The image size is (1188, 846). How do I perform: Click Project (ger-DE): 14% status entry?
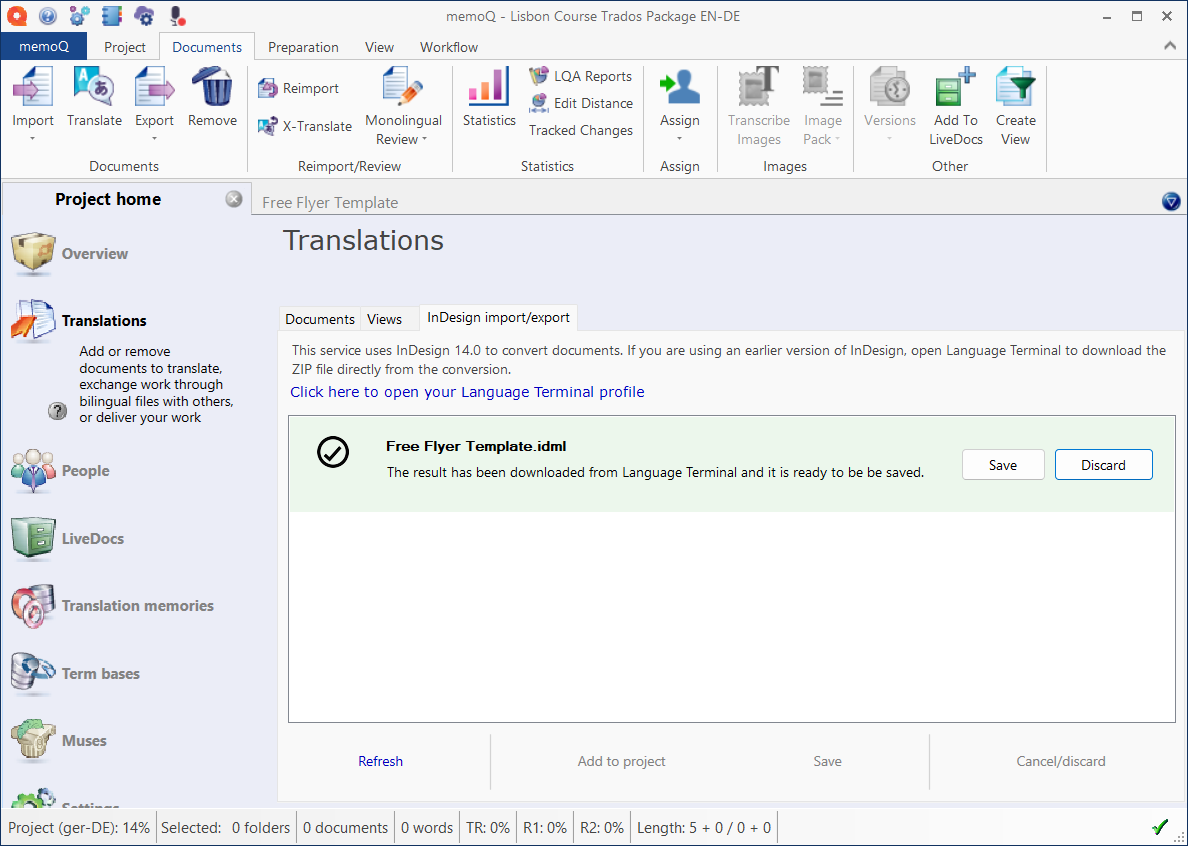[80, 828]
